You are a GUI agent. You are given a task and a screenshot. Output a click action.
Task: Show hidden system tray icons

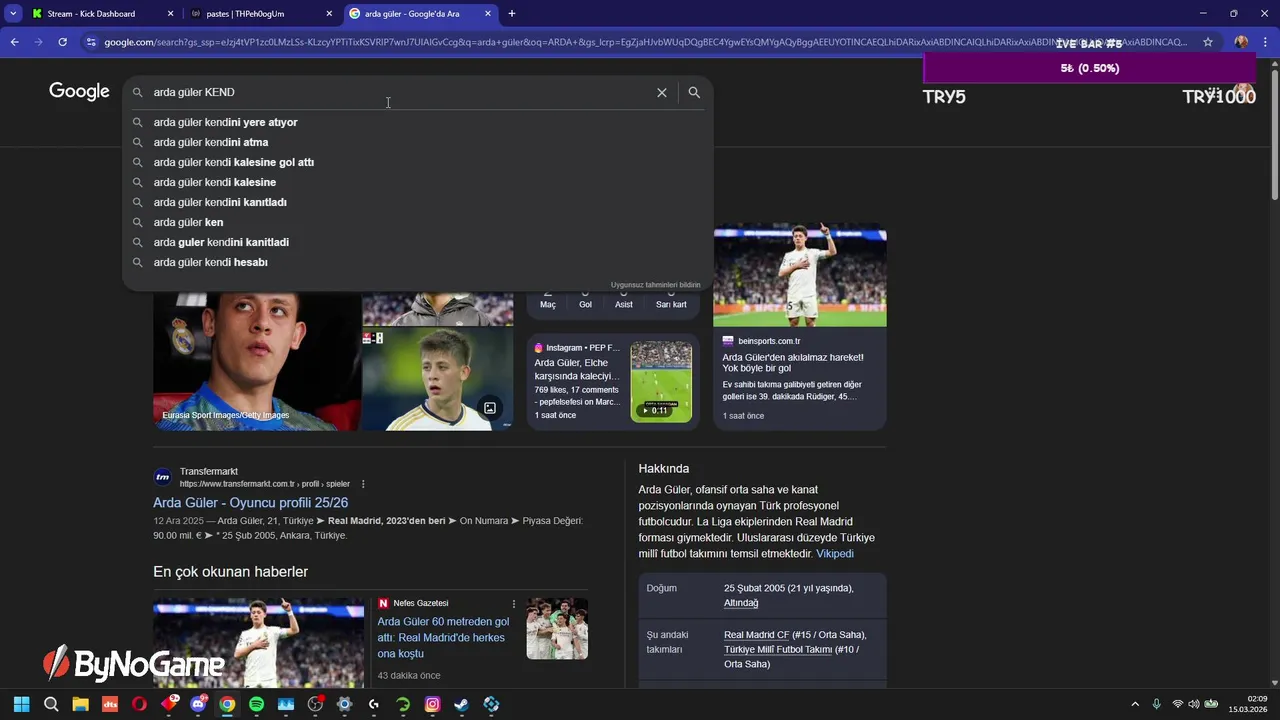coord(1134,704)
